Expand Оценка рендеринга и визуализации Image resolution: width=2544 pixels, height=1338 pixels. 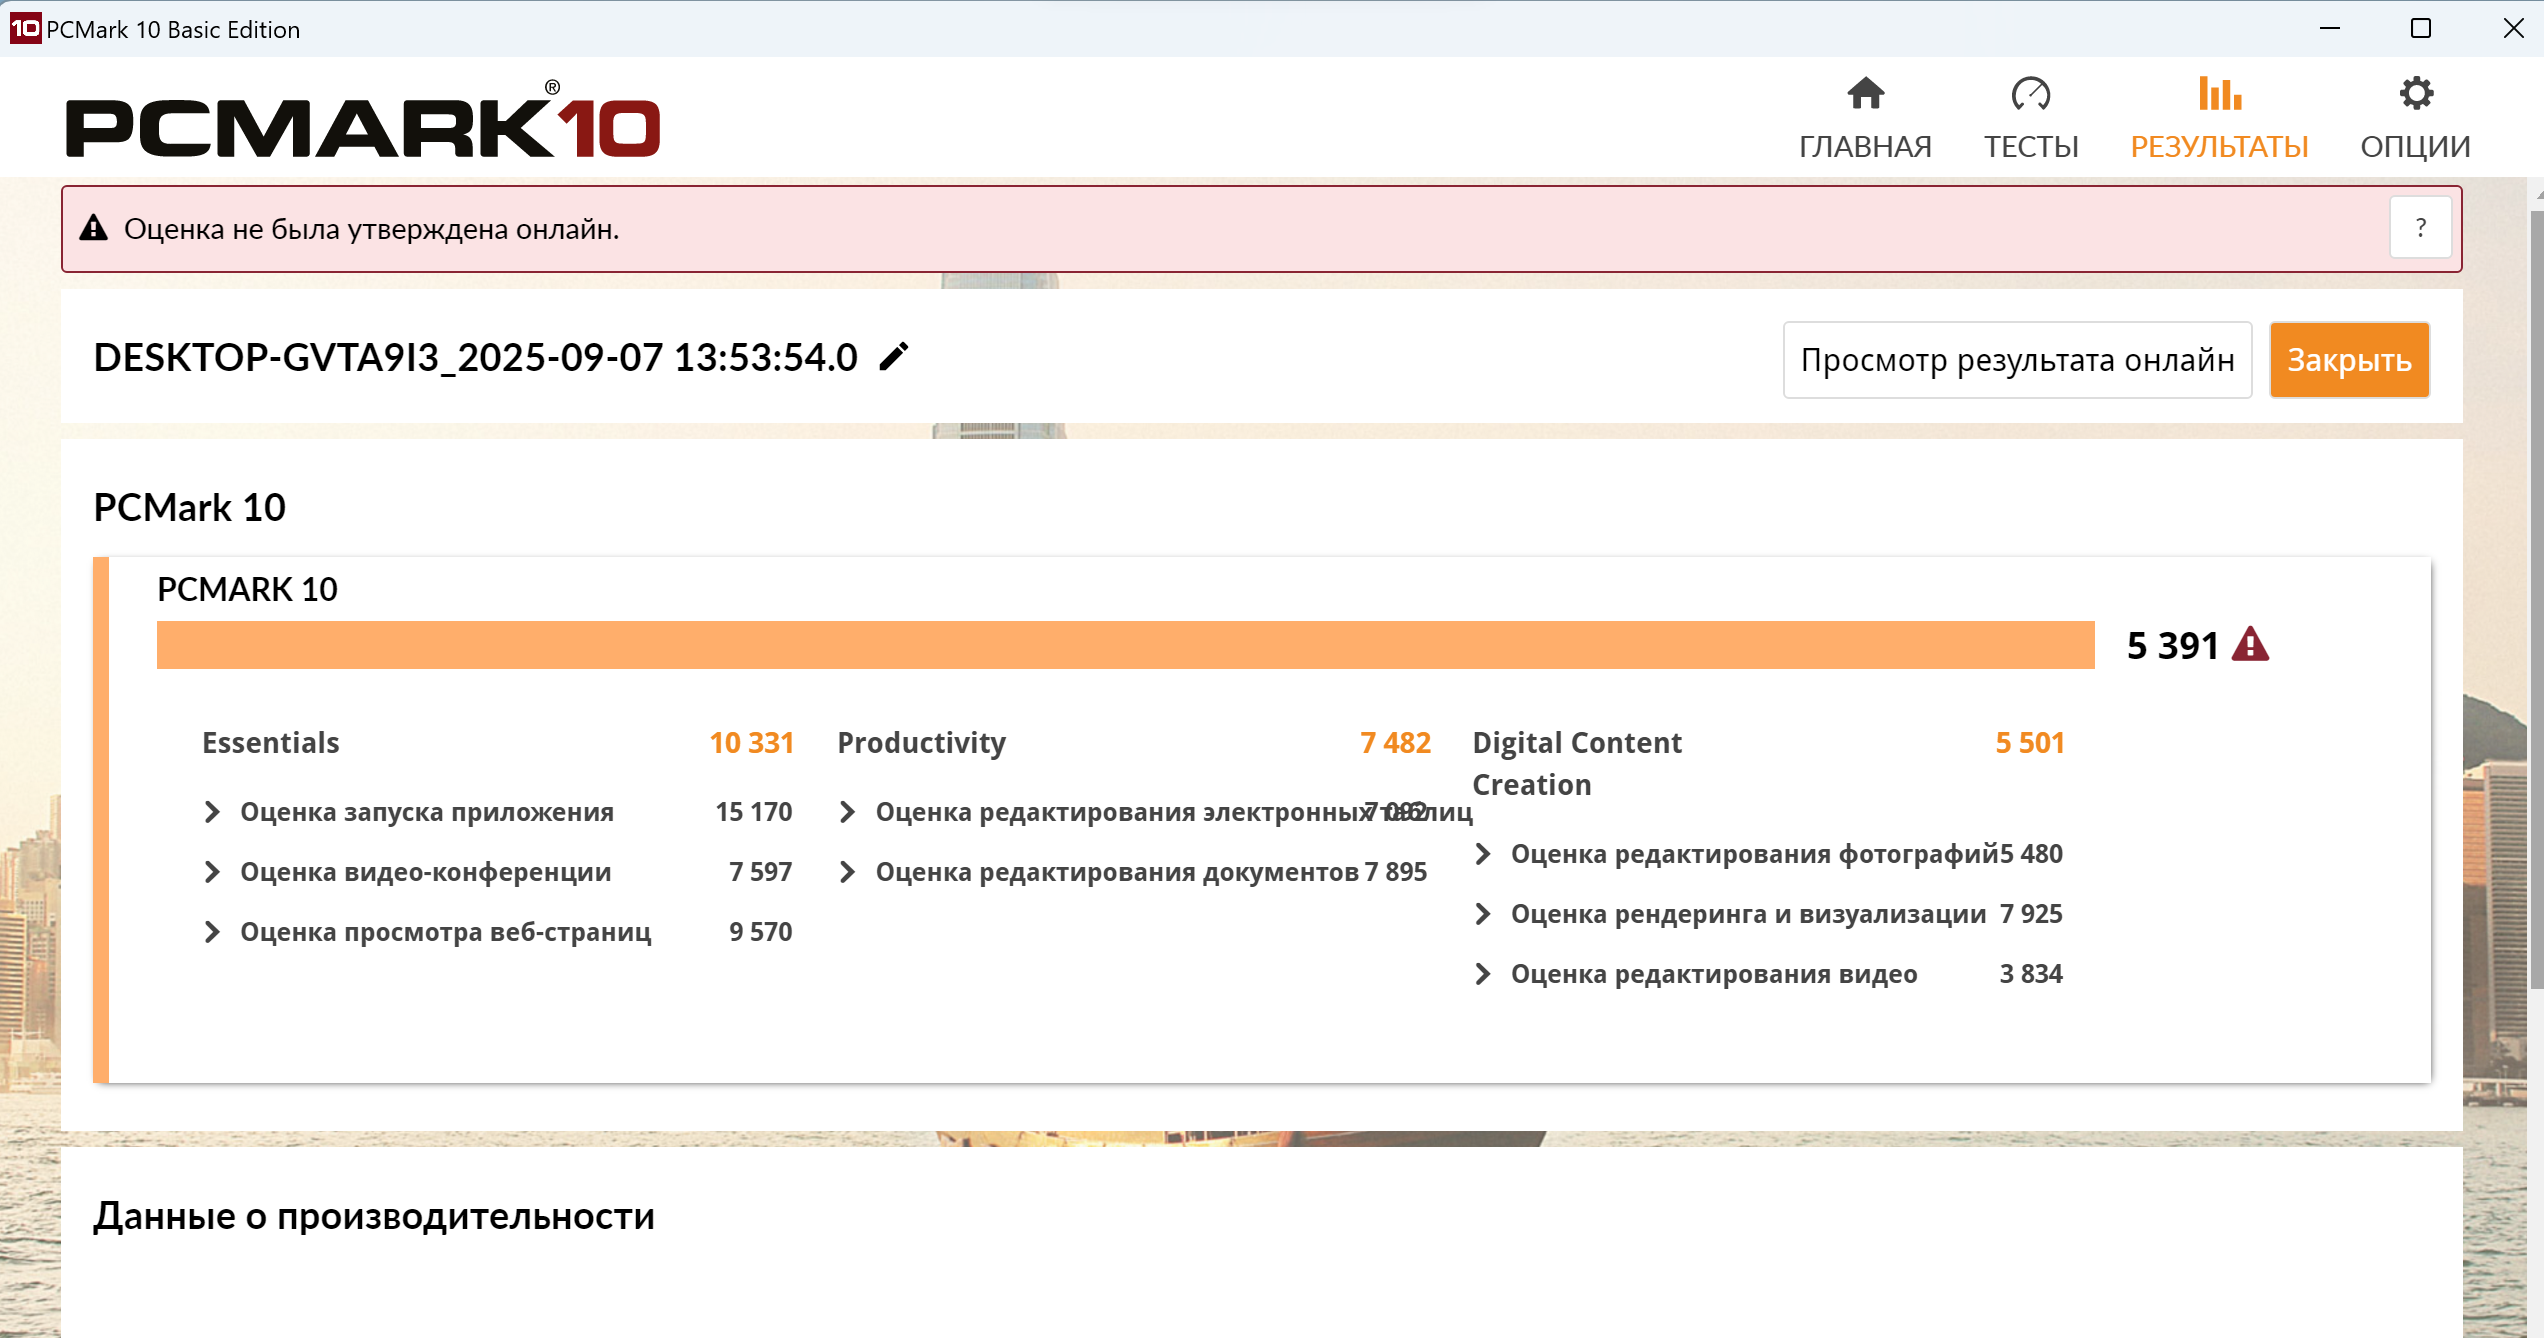(1483, 914)
